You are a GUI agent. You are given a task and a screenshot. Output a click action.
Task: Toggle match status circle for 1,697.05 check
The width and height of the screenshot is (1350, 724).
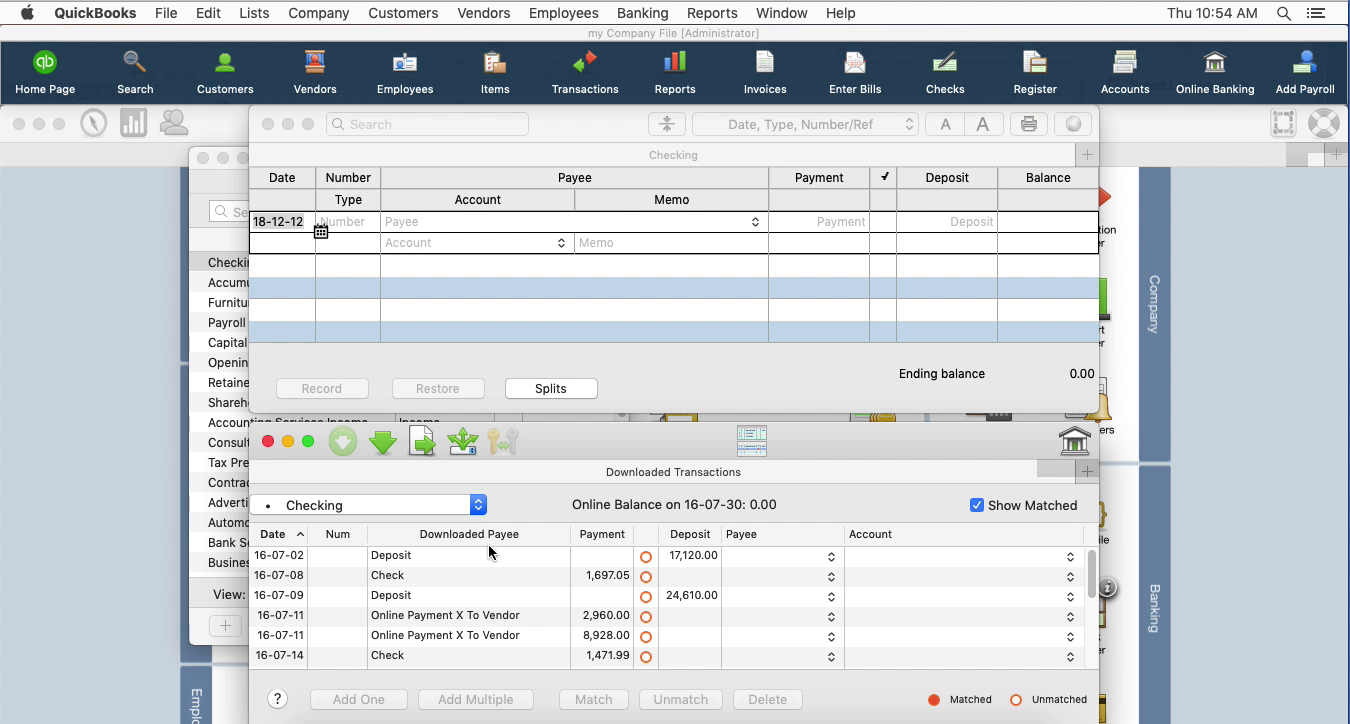[x=646, y=577]
